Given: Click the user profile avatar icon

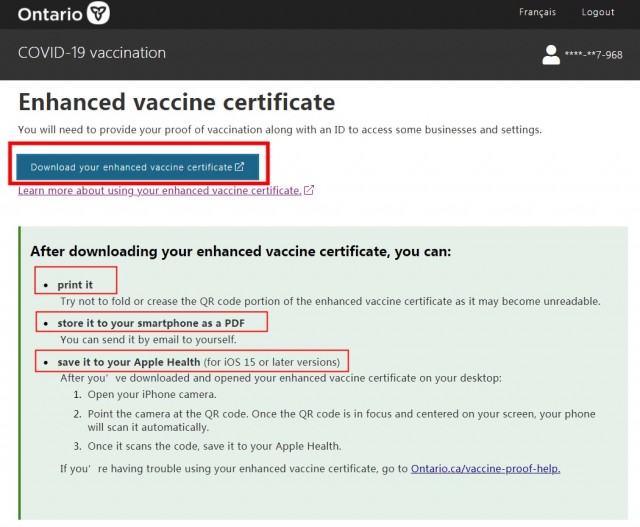Looking at the screenshot, I should coord(551,55).
